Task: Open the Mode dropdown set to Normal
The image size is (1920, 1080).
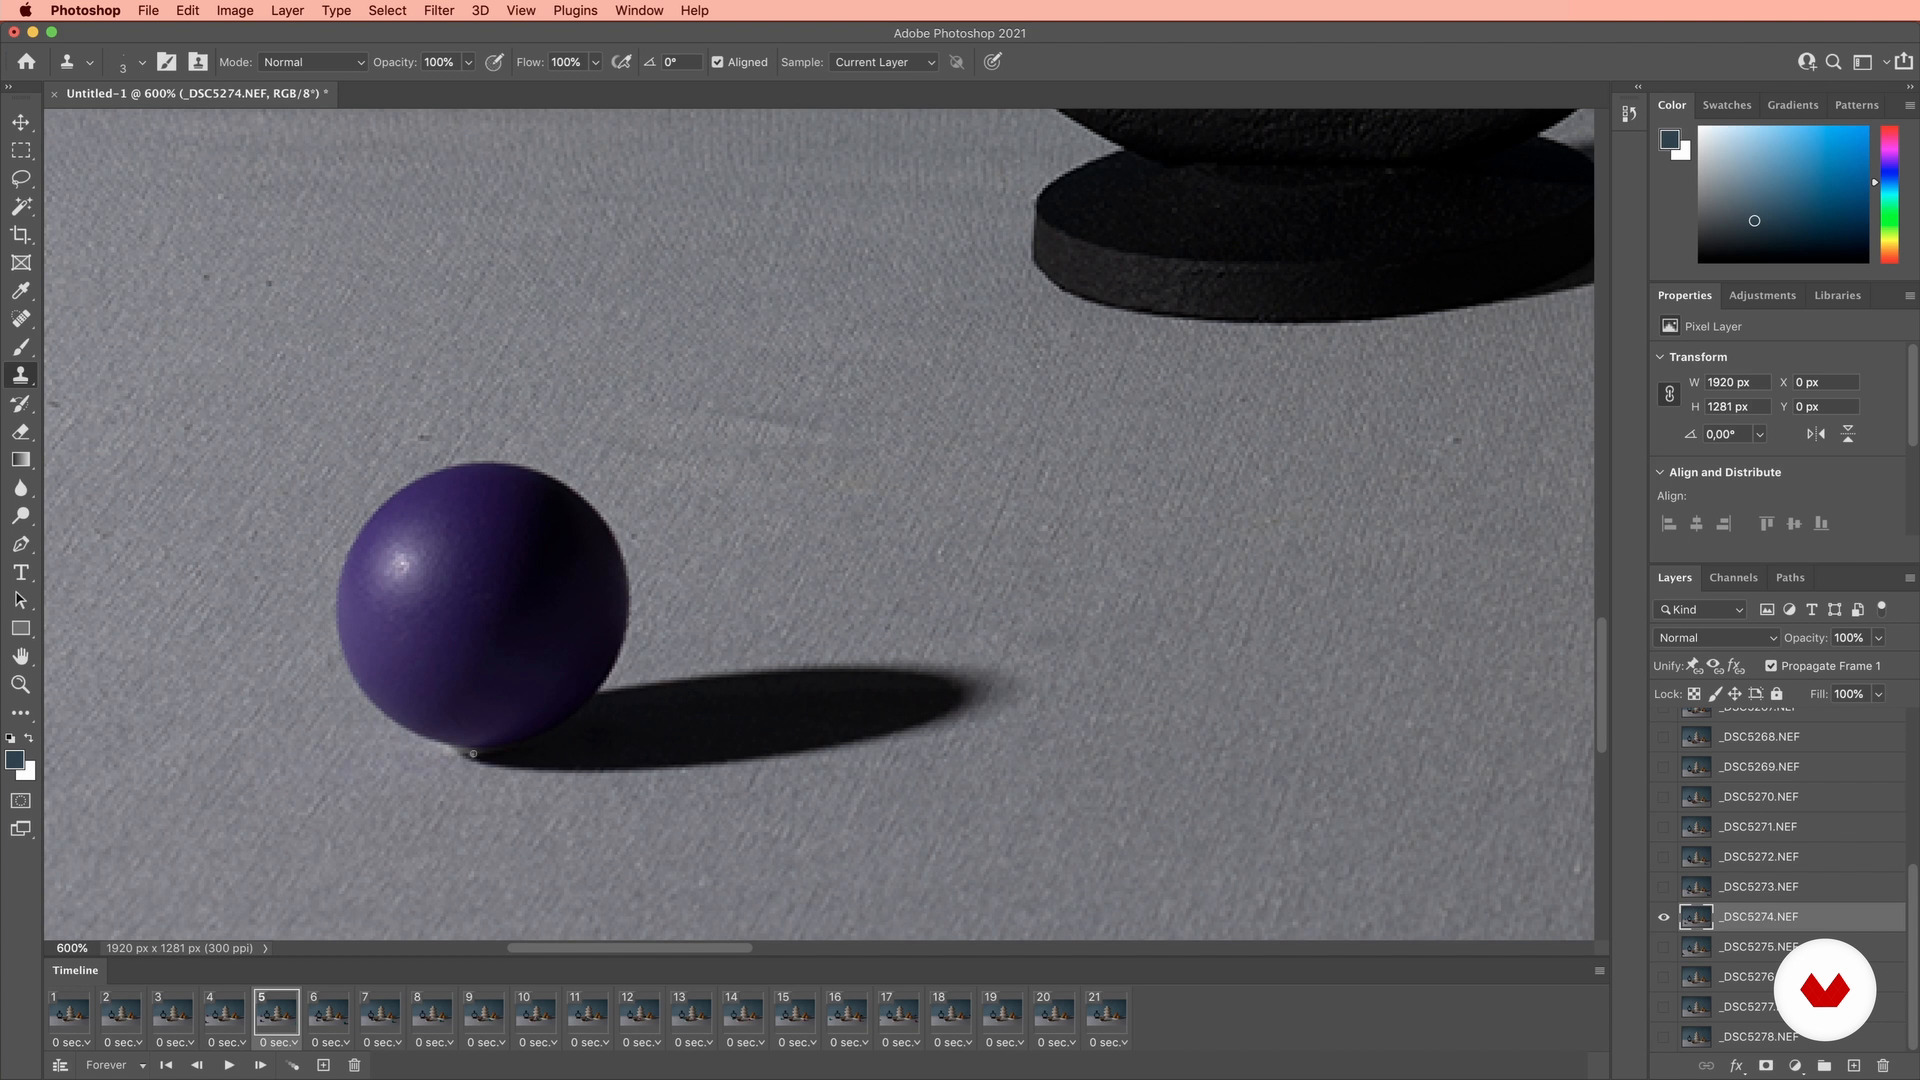Action: pyautogui.click(x=313, y=62)
